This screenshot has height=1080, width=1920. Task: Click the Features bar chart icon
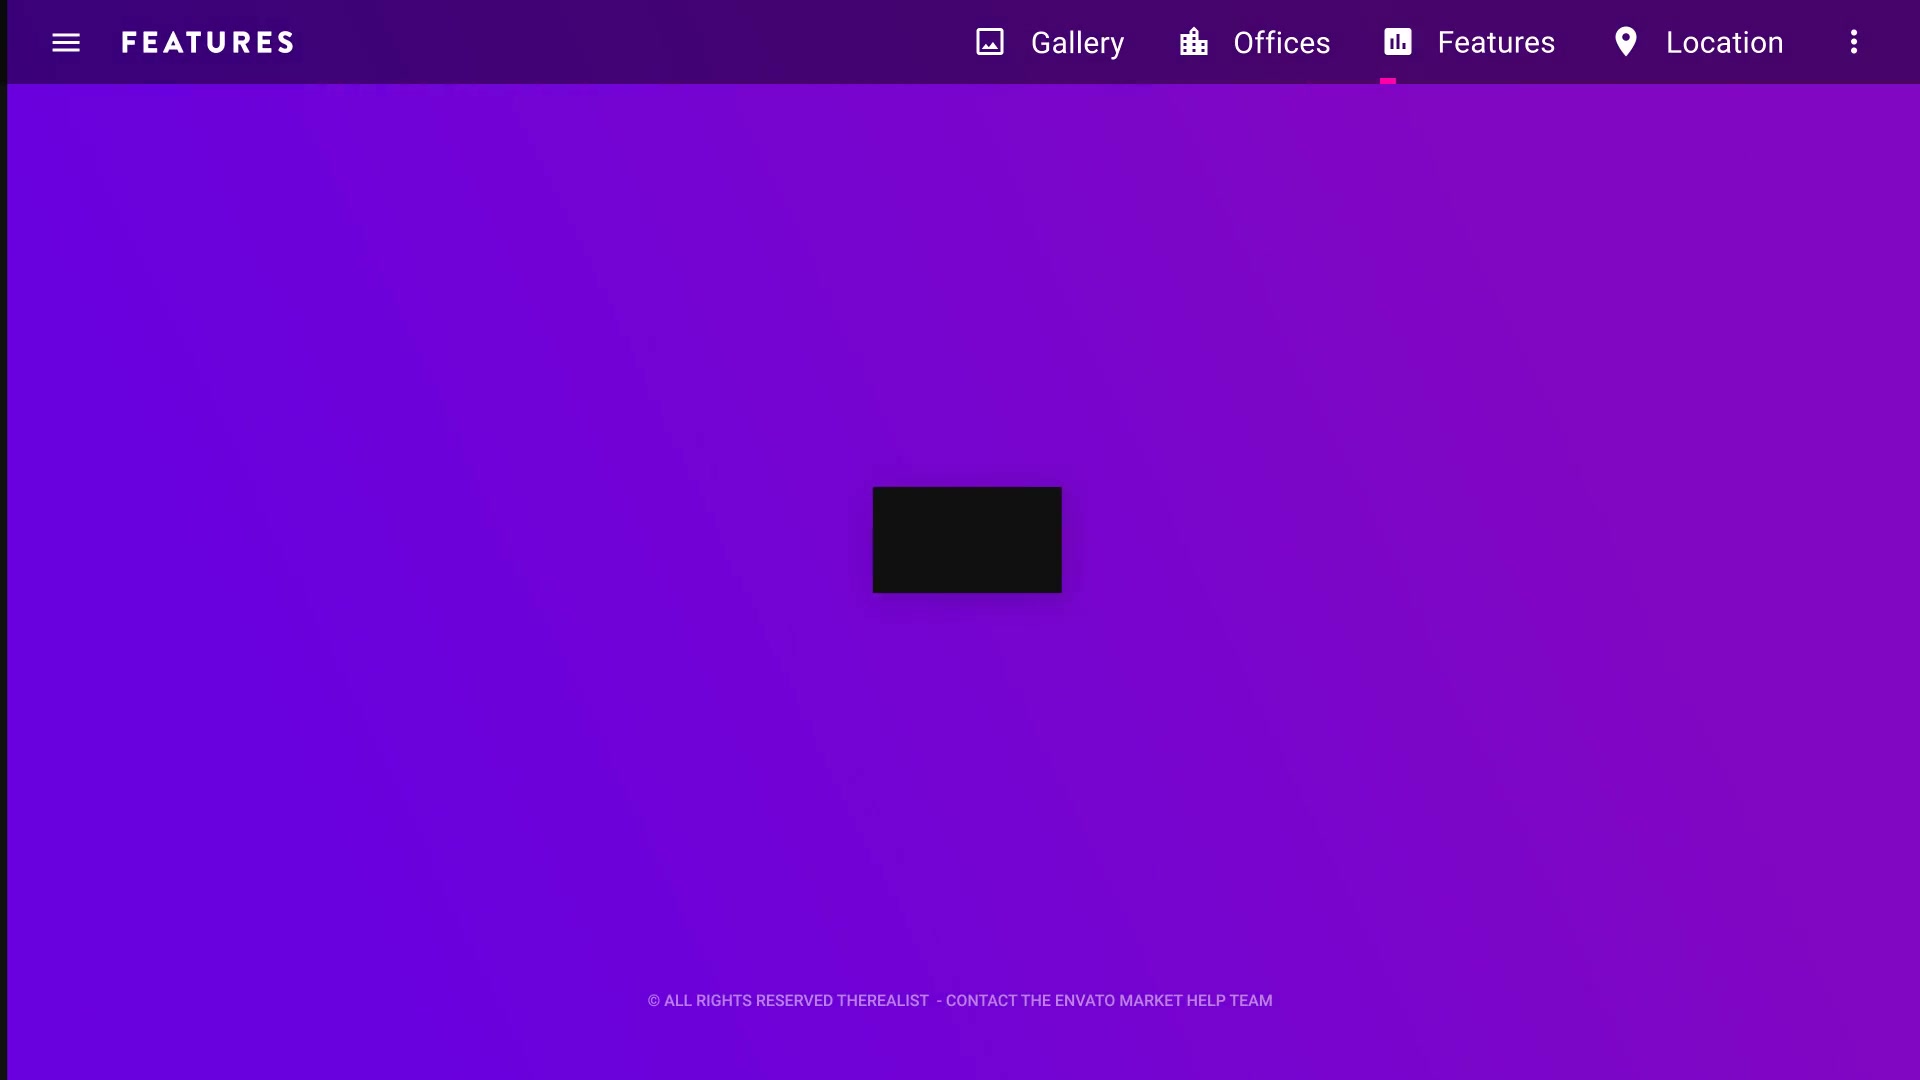1398,42
